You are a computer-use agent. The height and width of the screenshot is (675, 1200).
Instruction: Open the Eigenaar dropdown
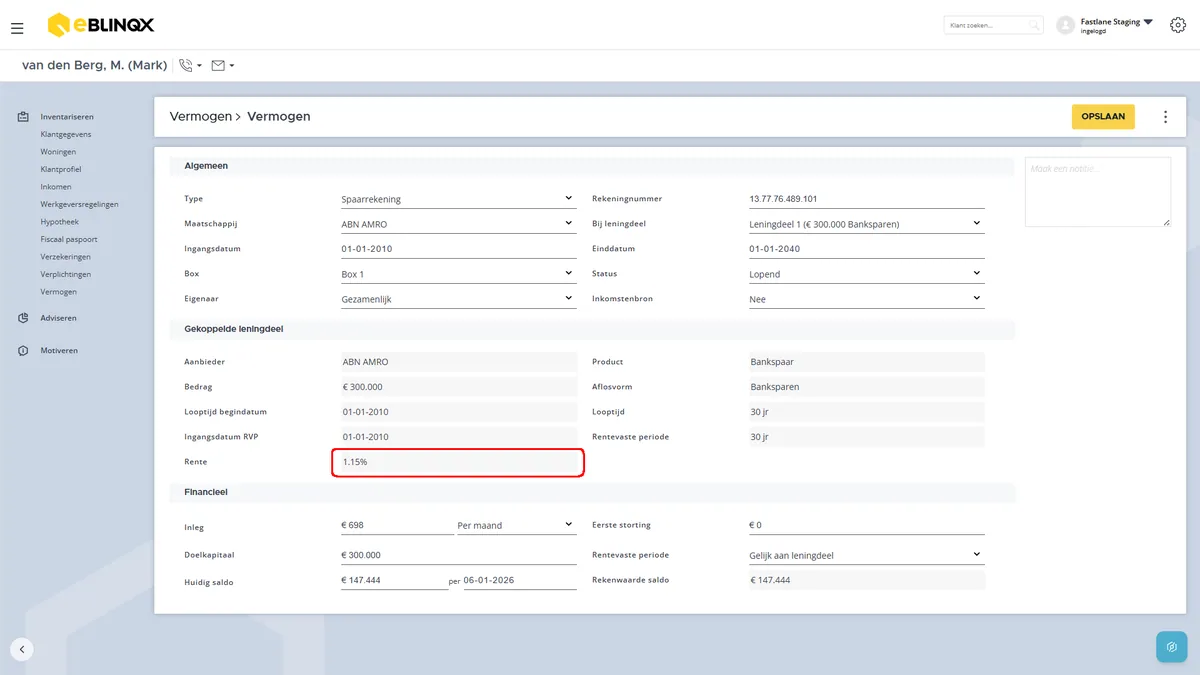[459, 298]
